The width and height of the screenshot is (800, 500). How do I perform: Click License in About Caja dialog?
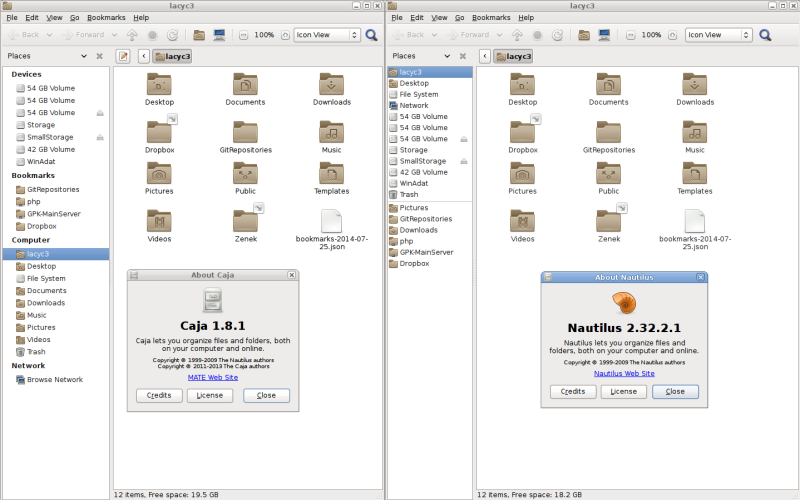210,395
